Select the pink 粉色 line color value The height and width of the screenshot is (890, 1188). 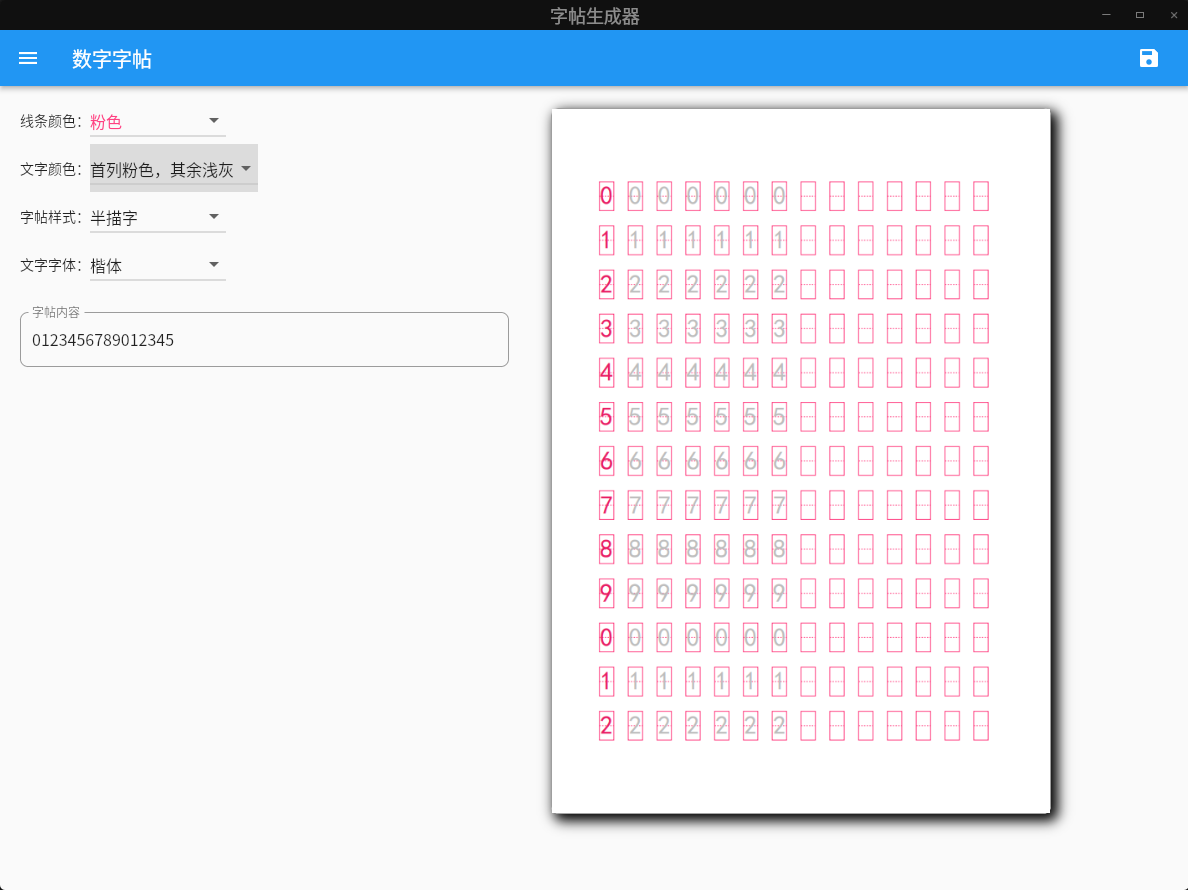point(106,122)
